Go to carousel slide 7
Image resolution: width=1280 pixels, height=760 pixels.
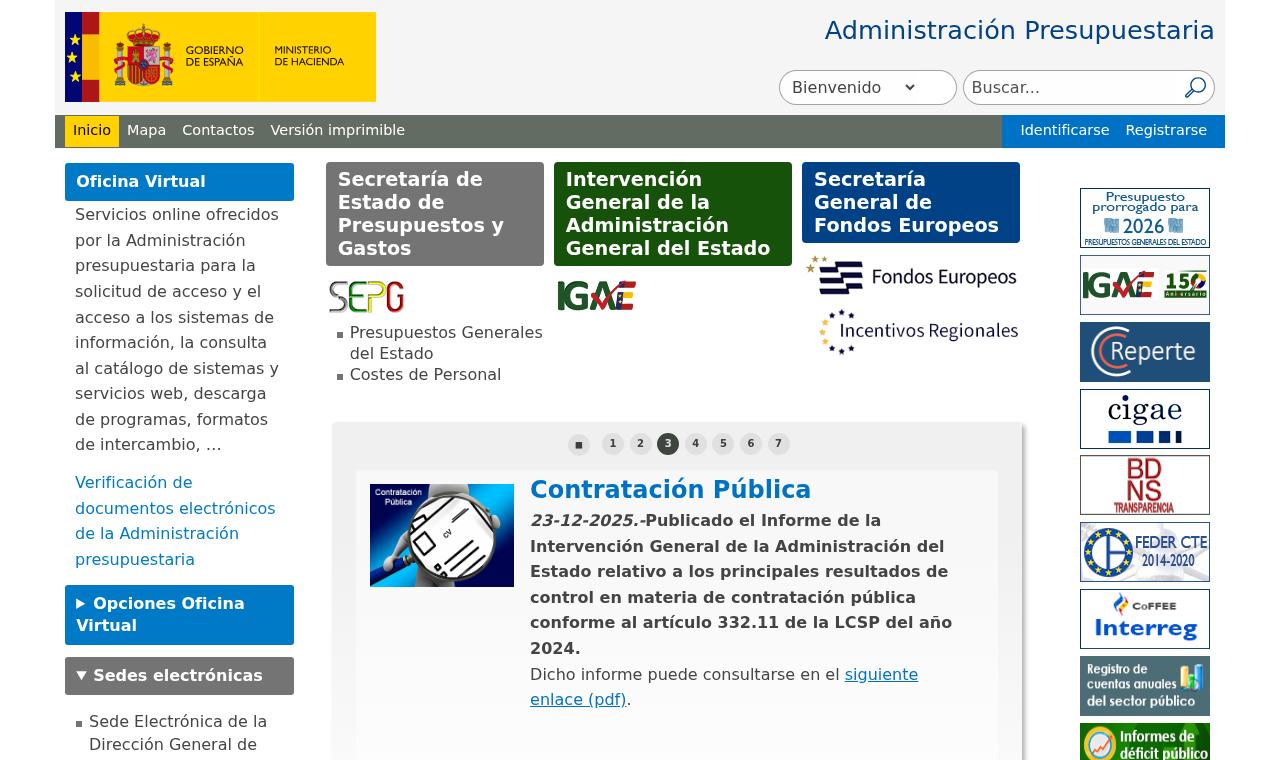[779, 444]
